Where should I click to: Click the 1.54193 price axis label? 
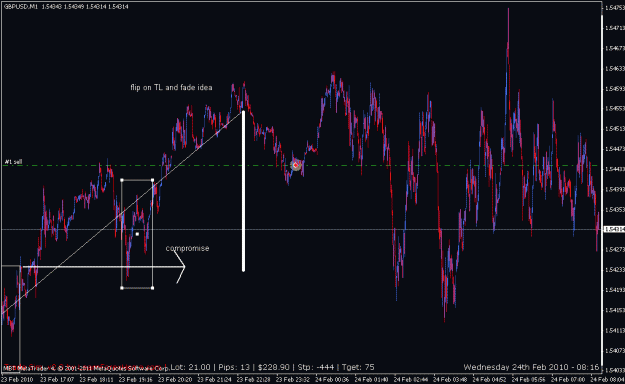click(x=615, y=290)
